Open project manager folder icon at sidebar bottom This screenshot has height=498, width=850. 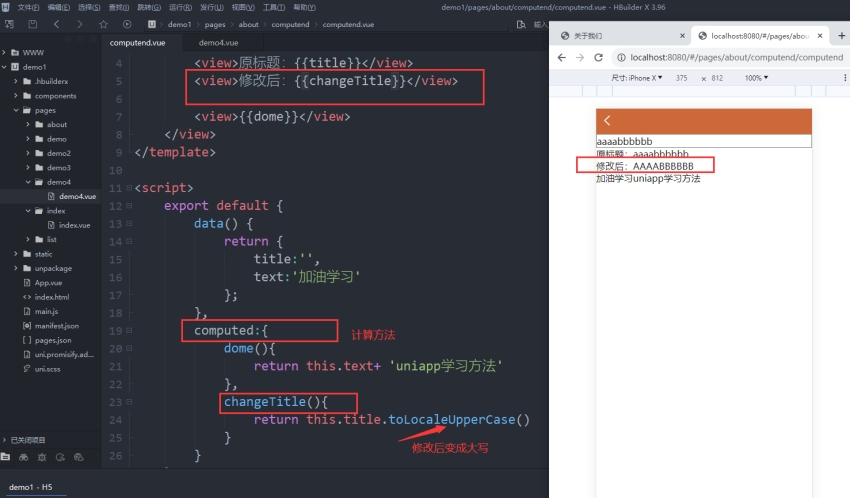tap(5, 457)
